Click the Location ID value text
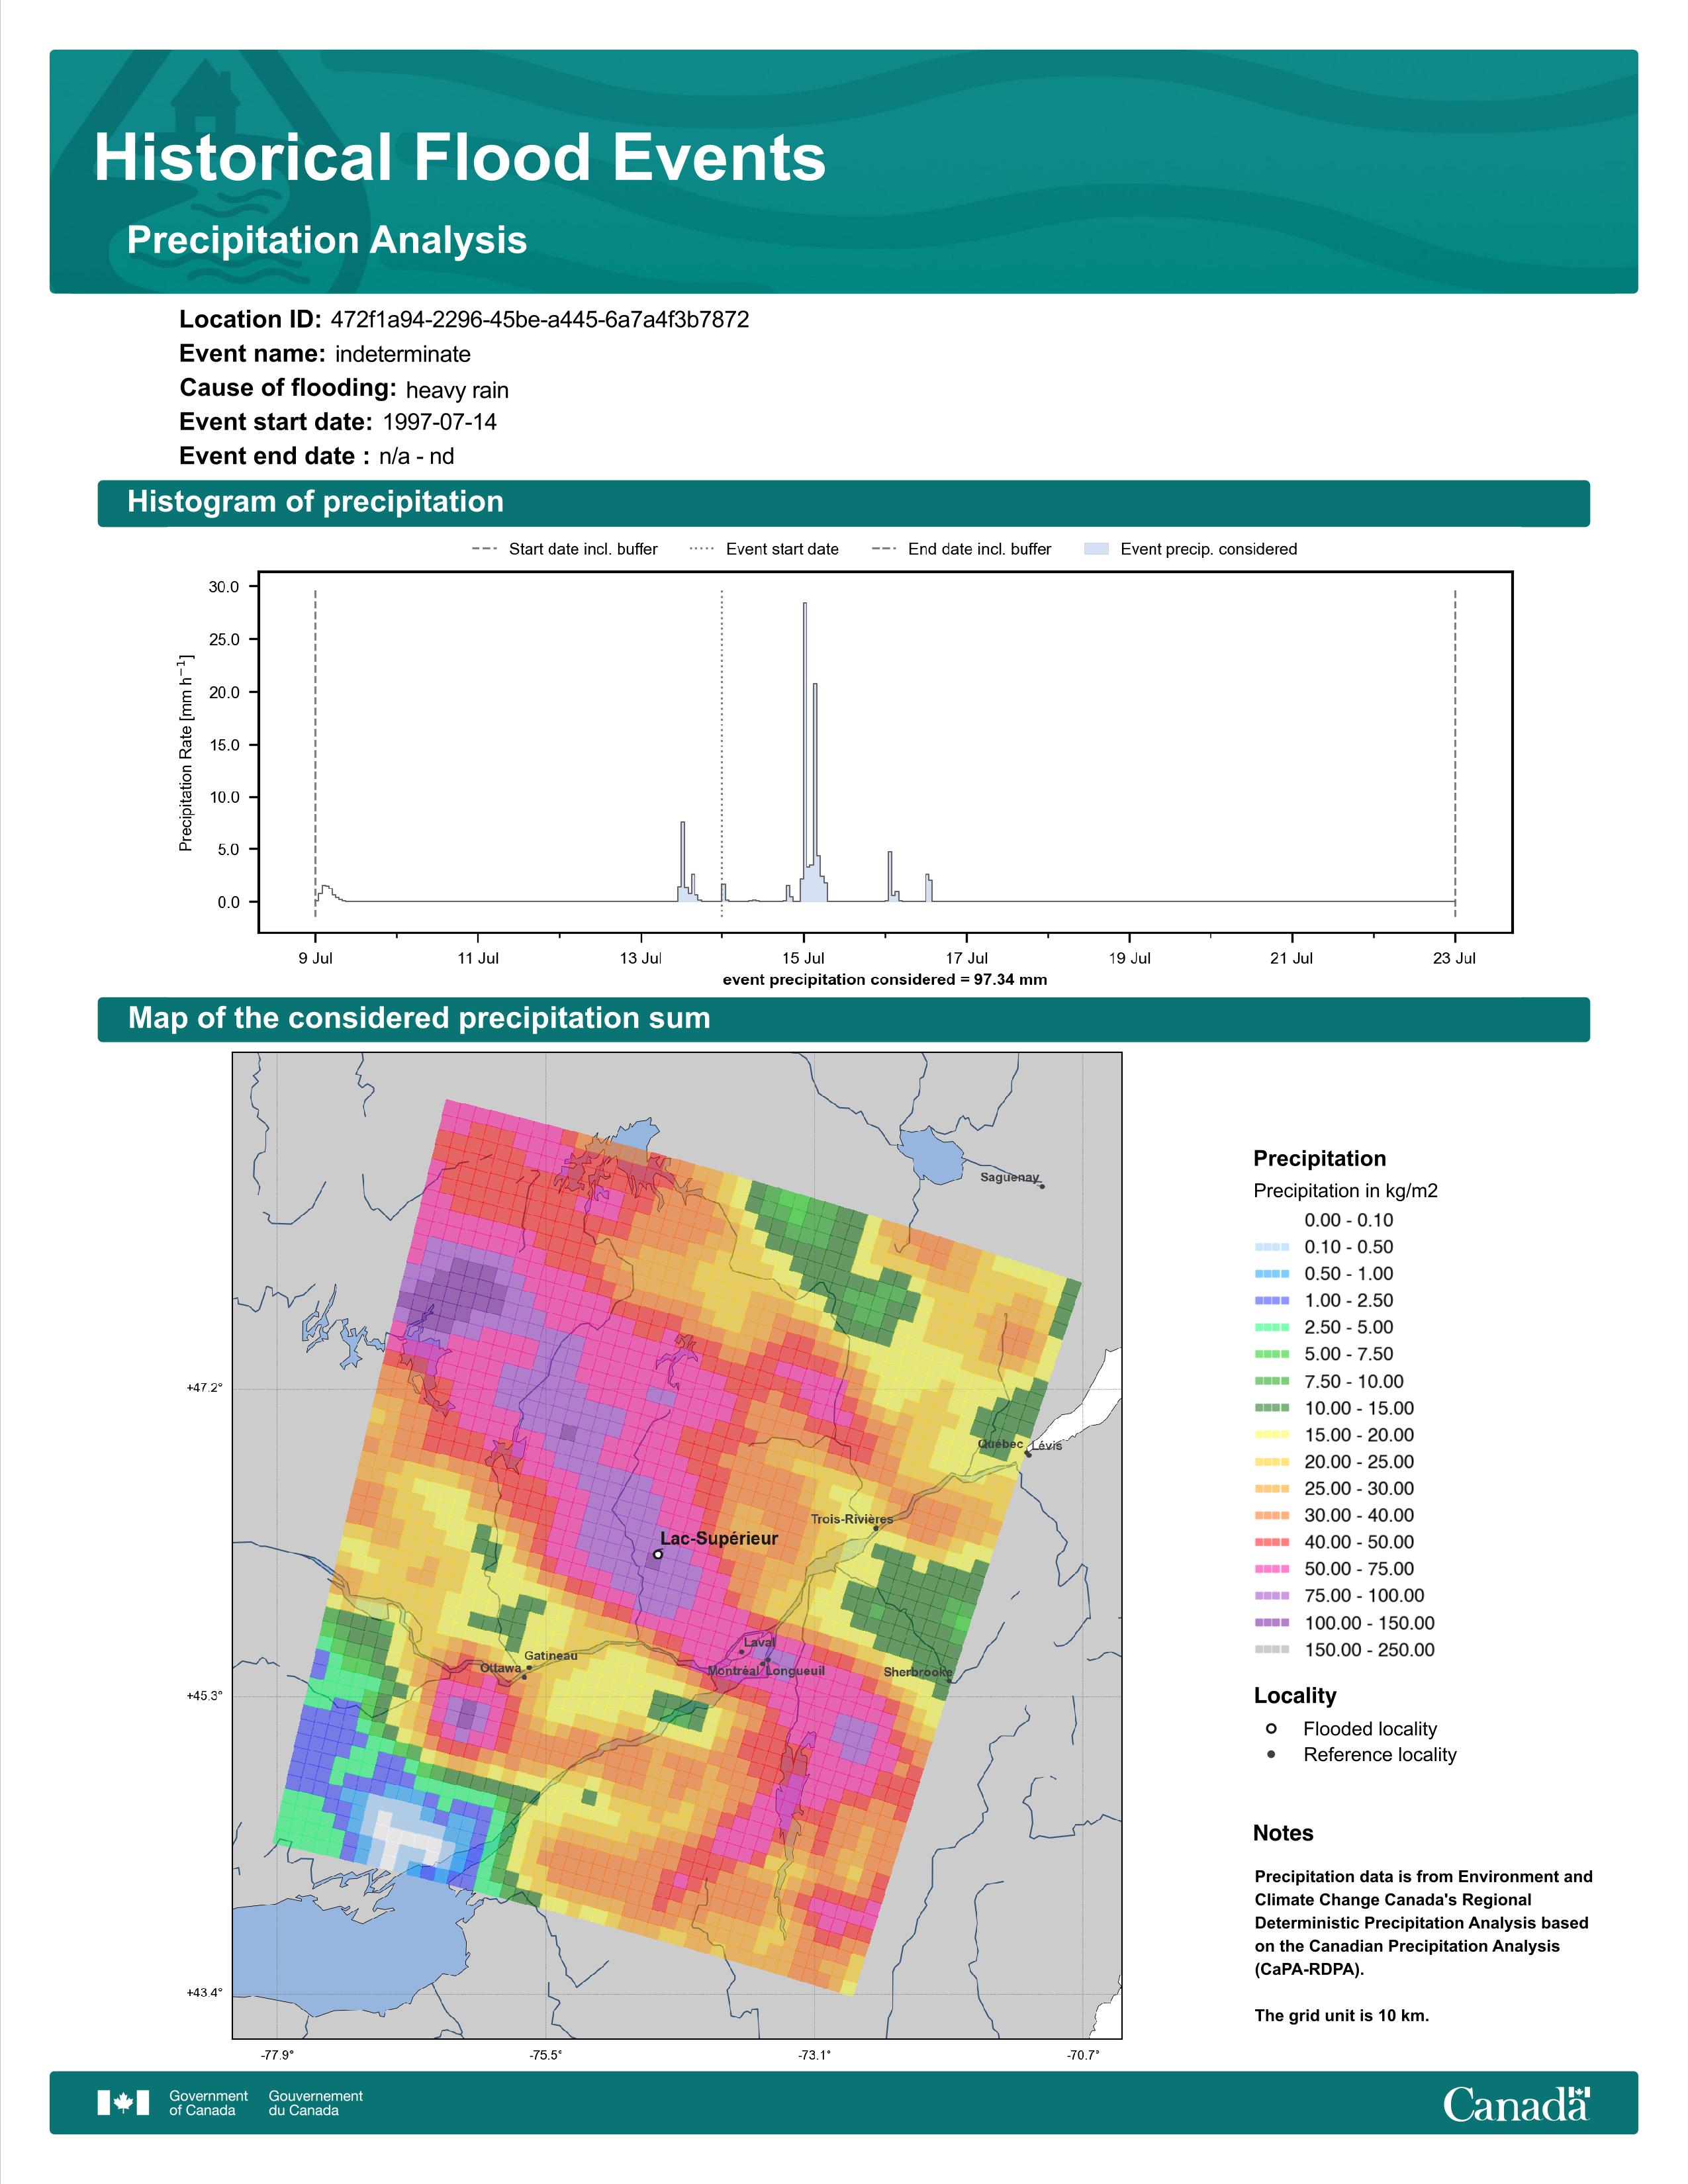The width and height of the screenshot is (1688, 2184). (x=540, y=320)
